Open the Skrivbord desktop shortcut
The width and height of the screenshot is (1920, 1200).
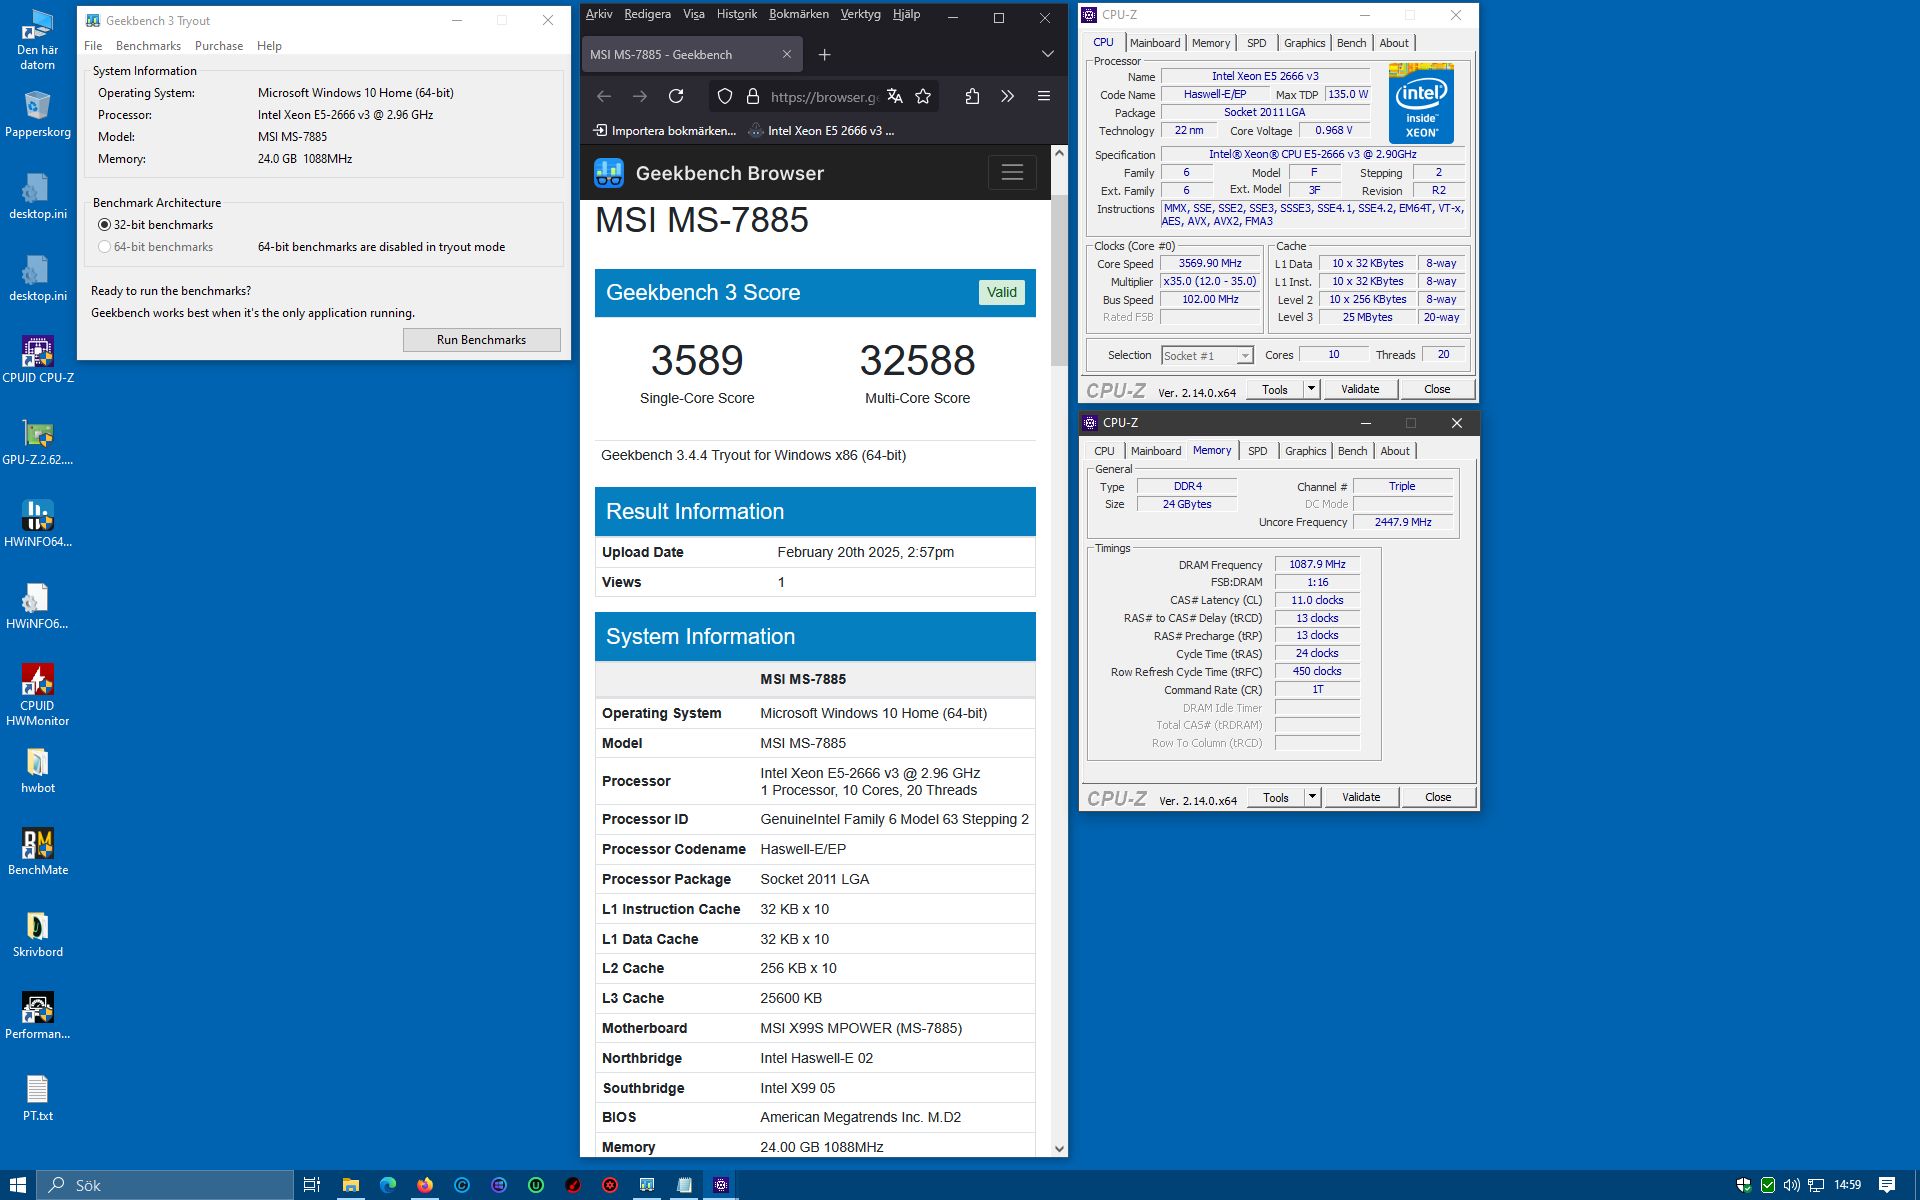[38, 934]
